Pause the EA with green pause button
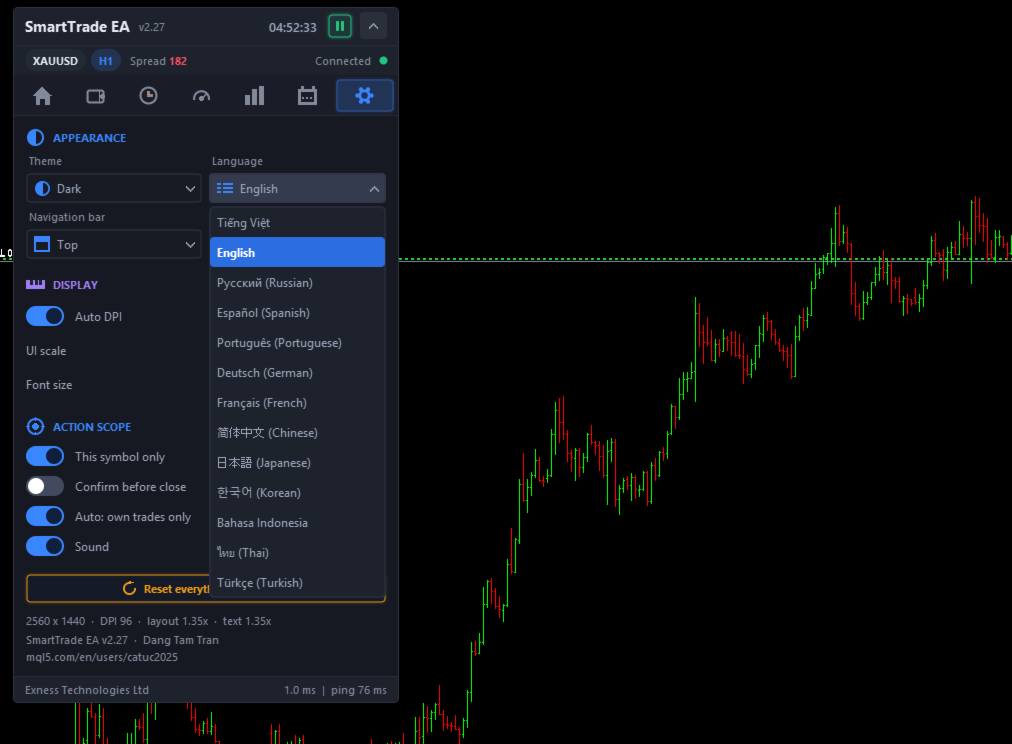The image size is (1012, 744). [339, 26]
